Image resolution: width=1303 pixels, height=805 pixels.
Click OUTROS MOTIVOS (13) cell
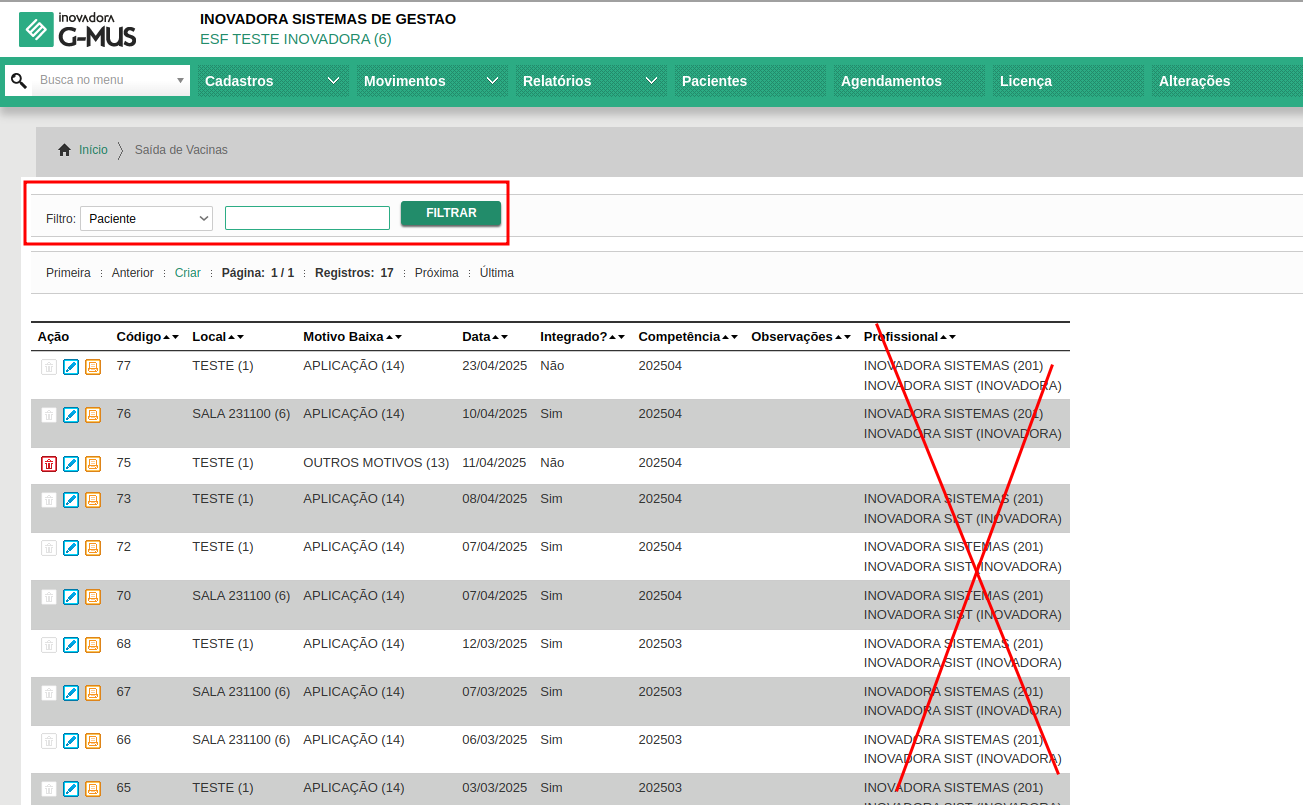tap(376, 463)
